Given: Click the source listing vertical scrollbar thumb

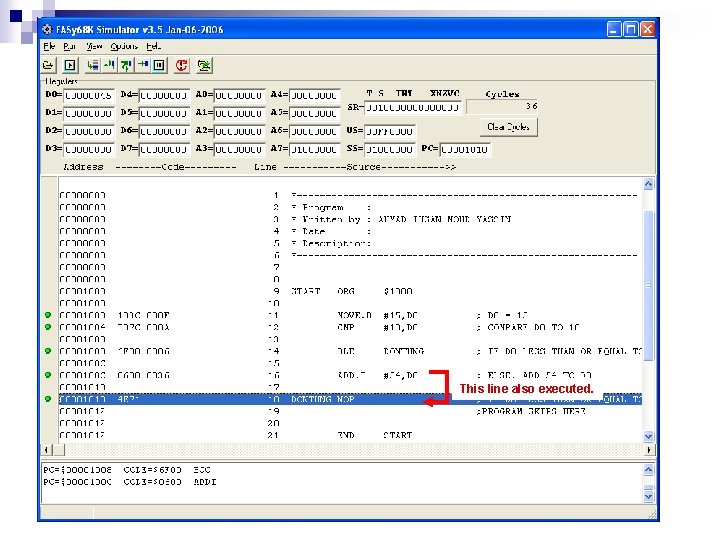Looking at the screenshot, I should (648, 286).
